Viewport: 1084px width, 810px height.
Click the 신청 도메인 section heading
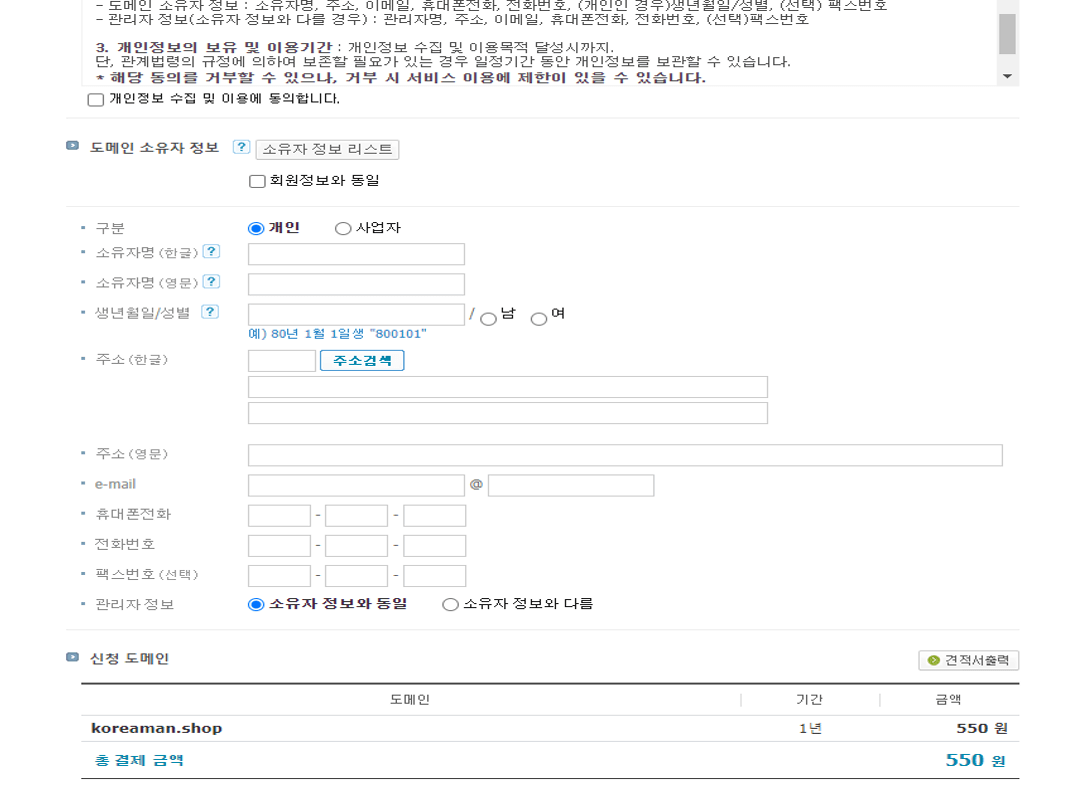click(129, 659)
